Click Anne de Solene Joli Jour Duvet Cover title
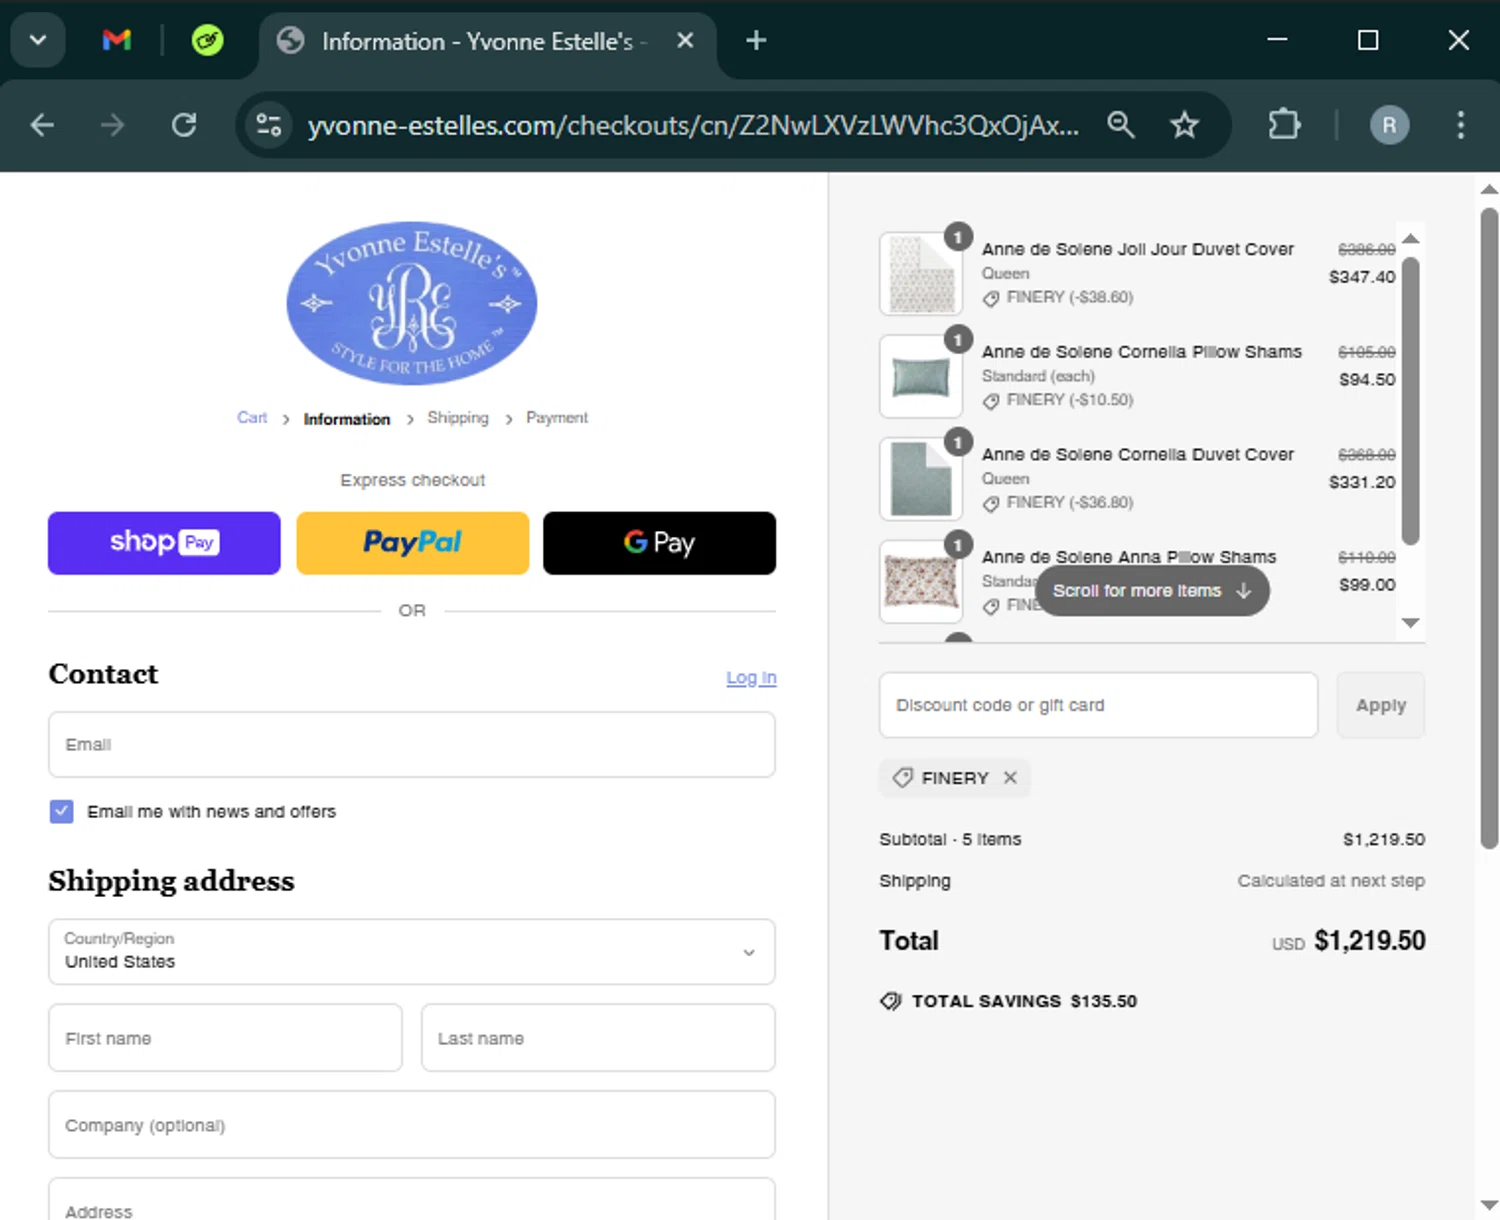This screenshot has height=1220, width=1500. pos(1138,249)
